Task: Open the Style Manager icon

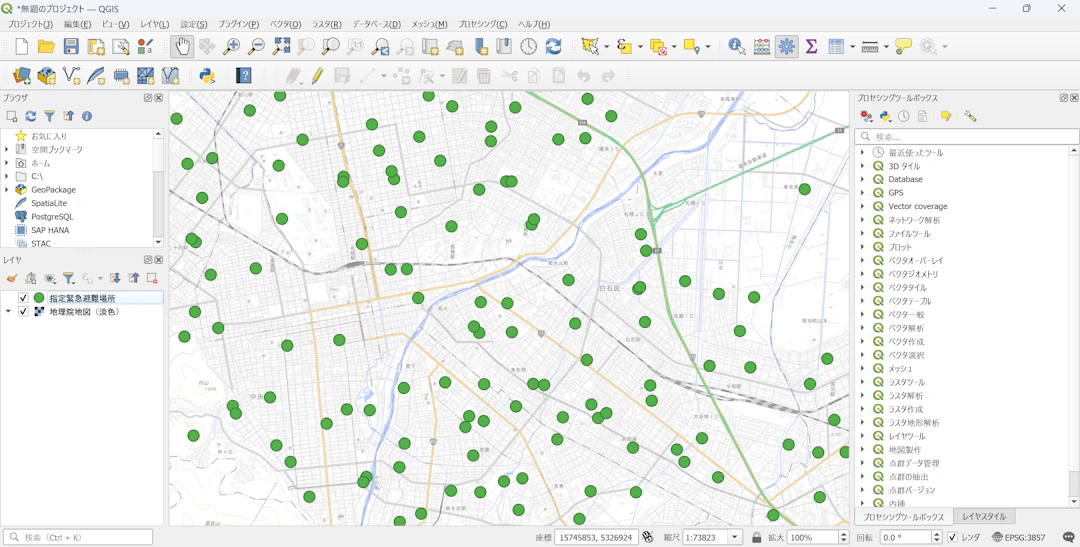Action: click(145, 46)
